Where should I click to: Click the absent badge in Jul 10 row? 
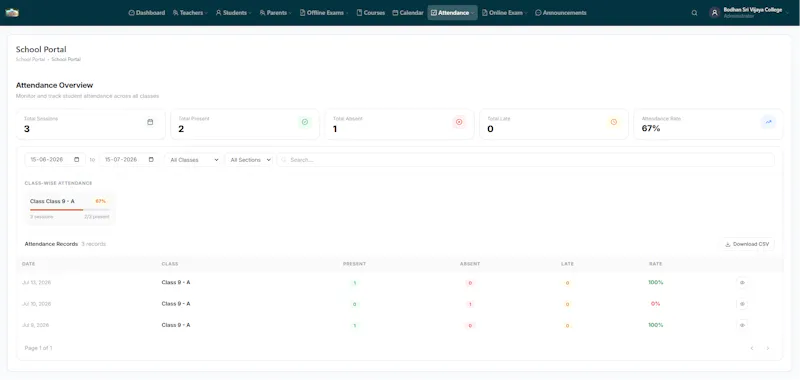[x=470, y=304]
